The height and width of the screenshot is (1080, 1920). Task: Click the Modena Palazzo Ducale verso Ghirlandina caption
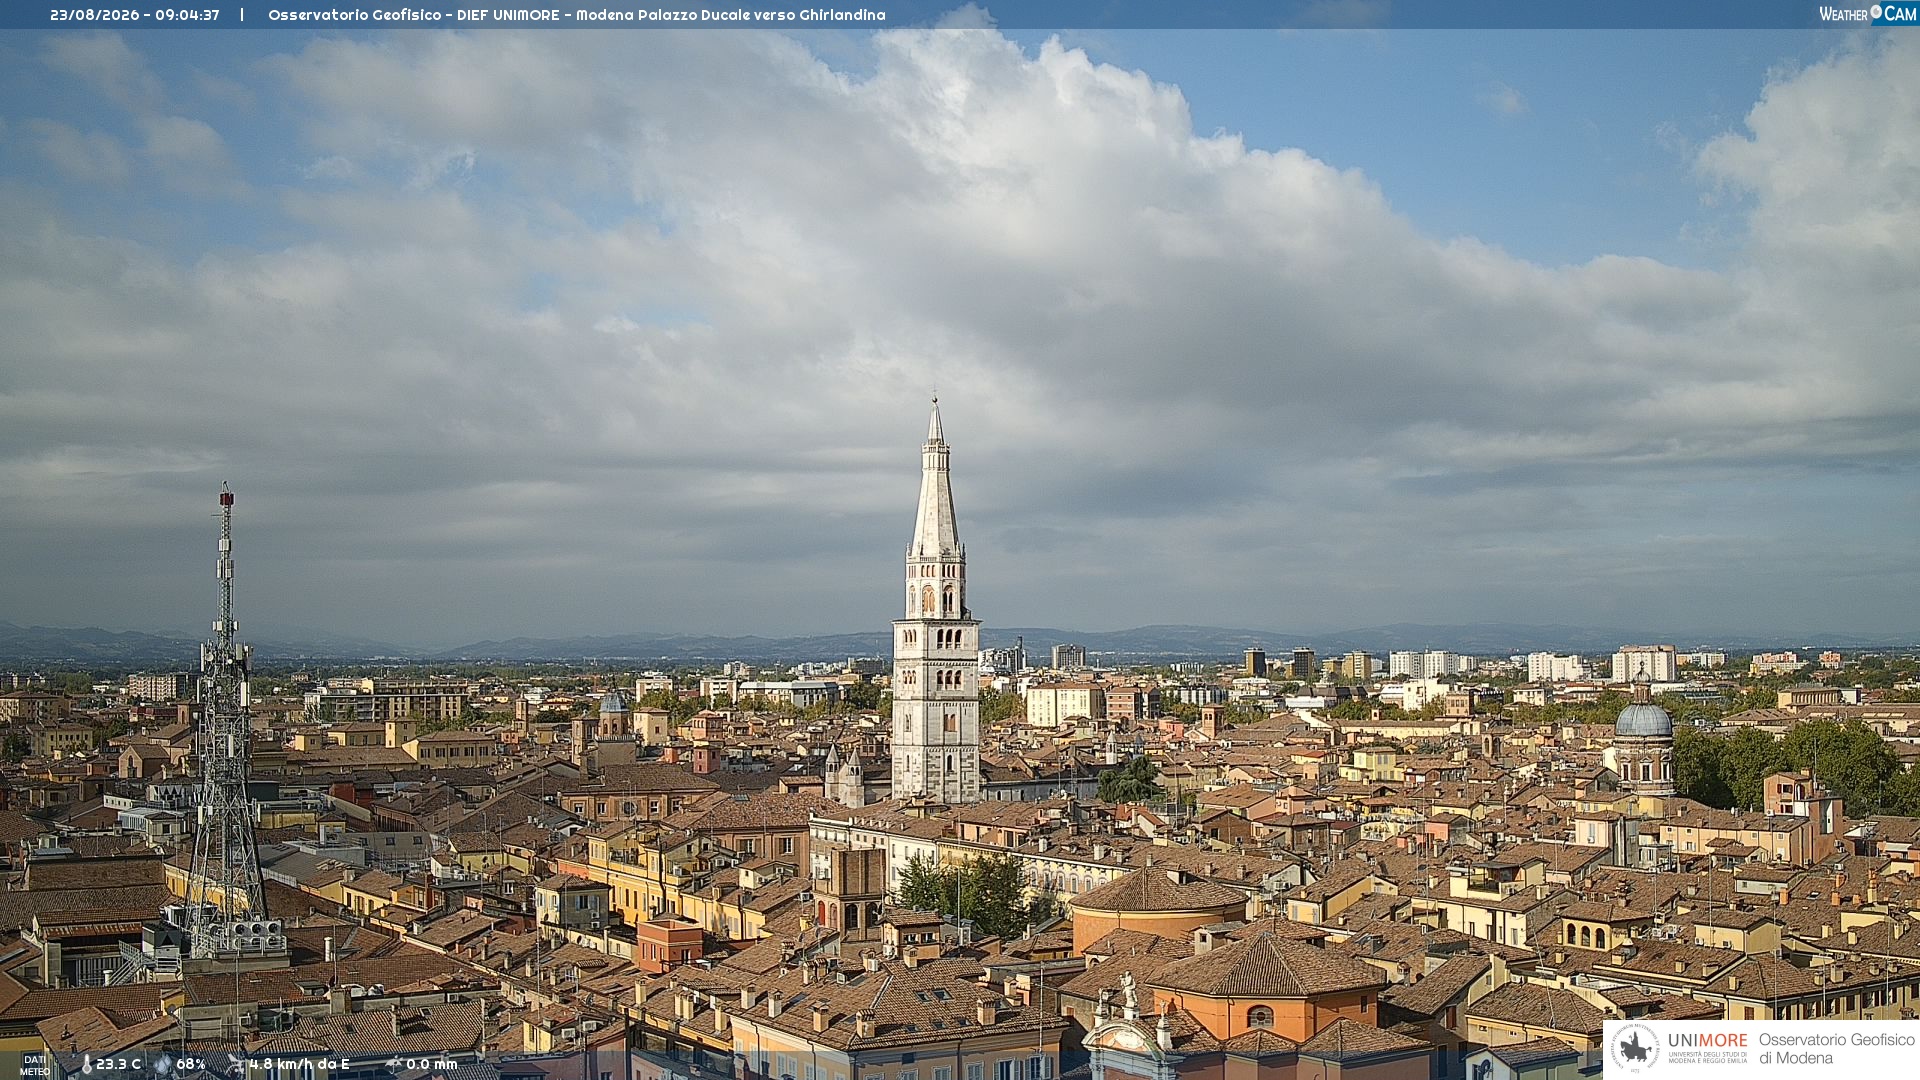(x=731, y=15)
